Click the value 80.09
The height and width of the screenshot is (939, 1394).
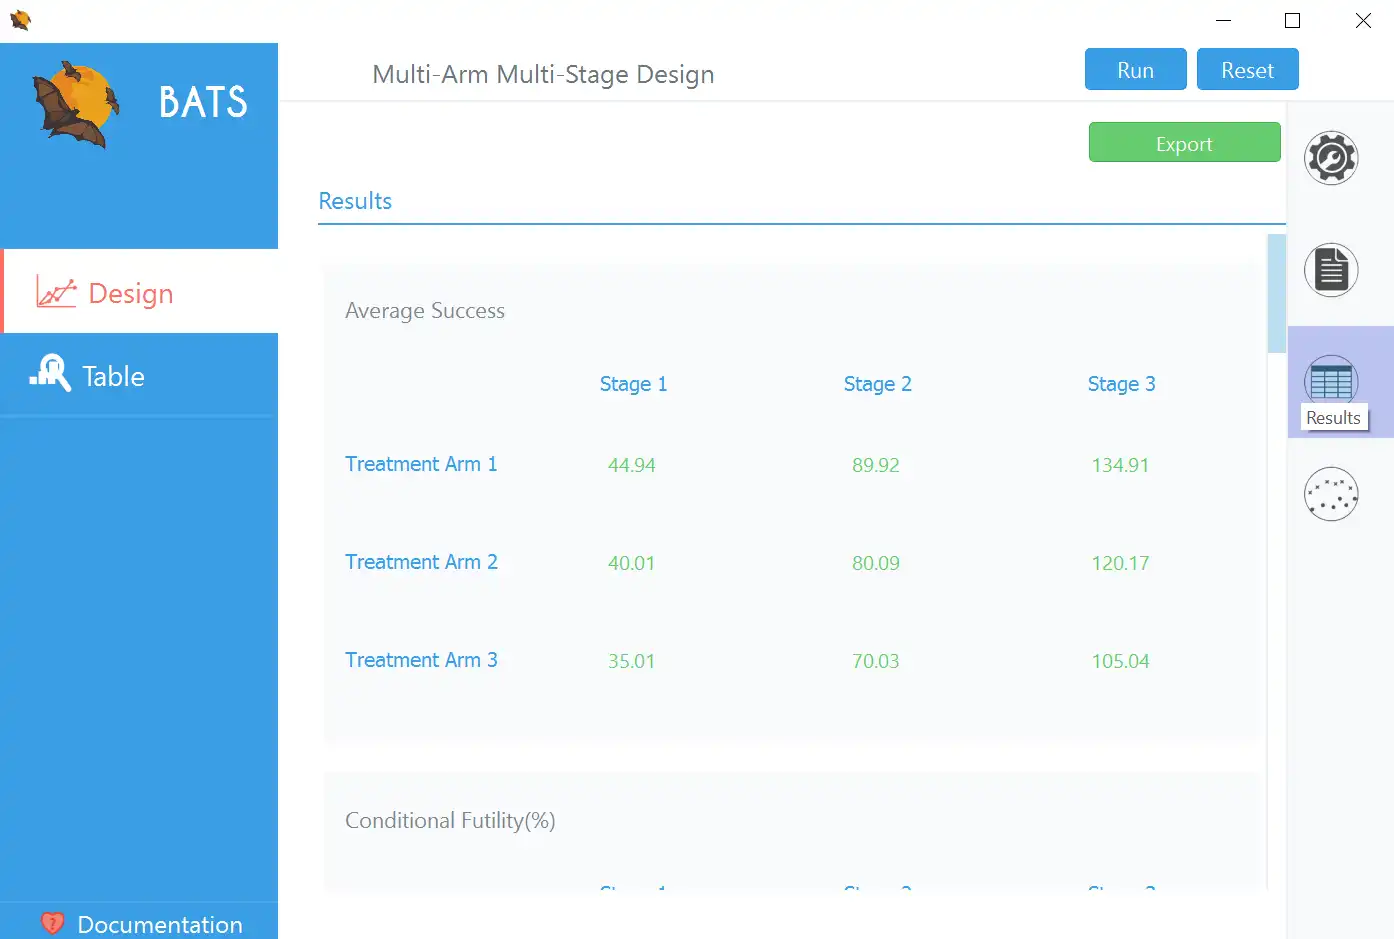tap(876, 563)
